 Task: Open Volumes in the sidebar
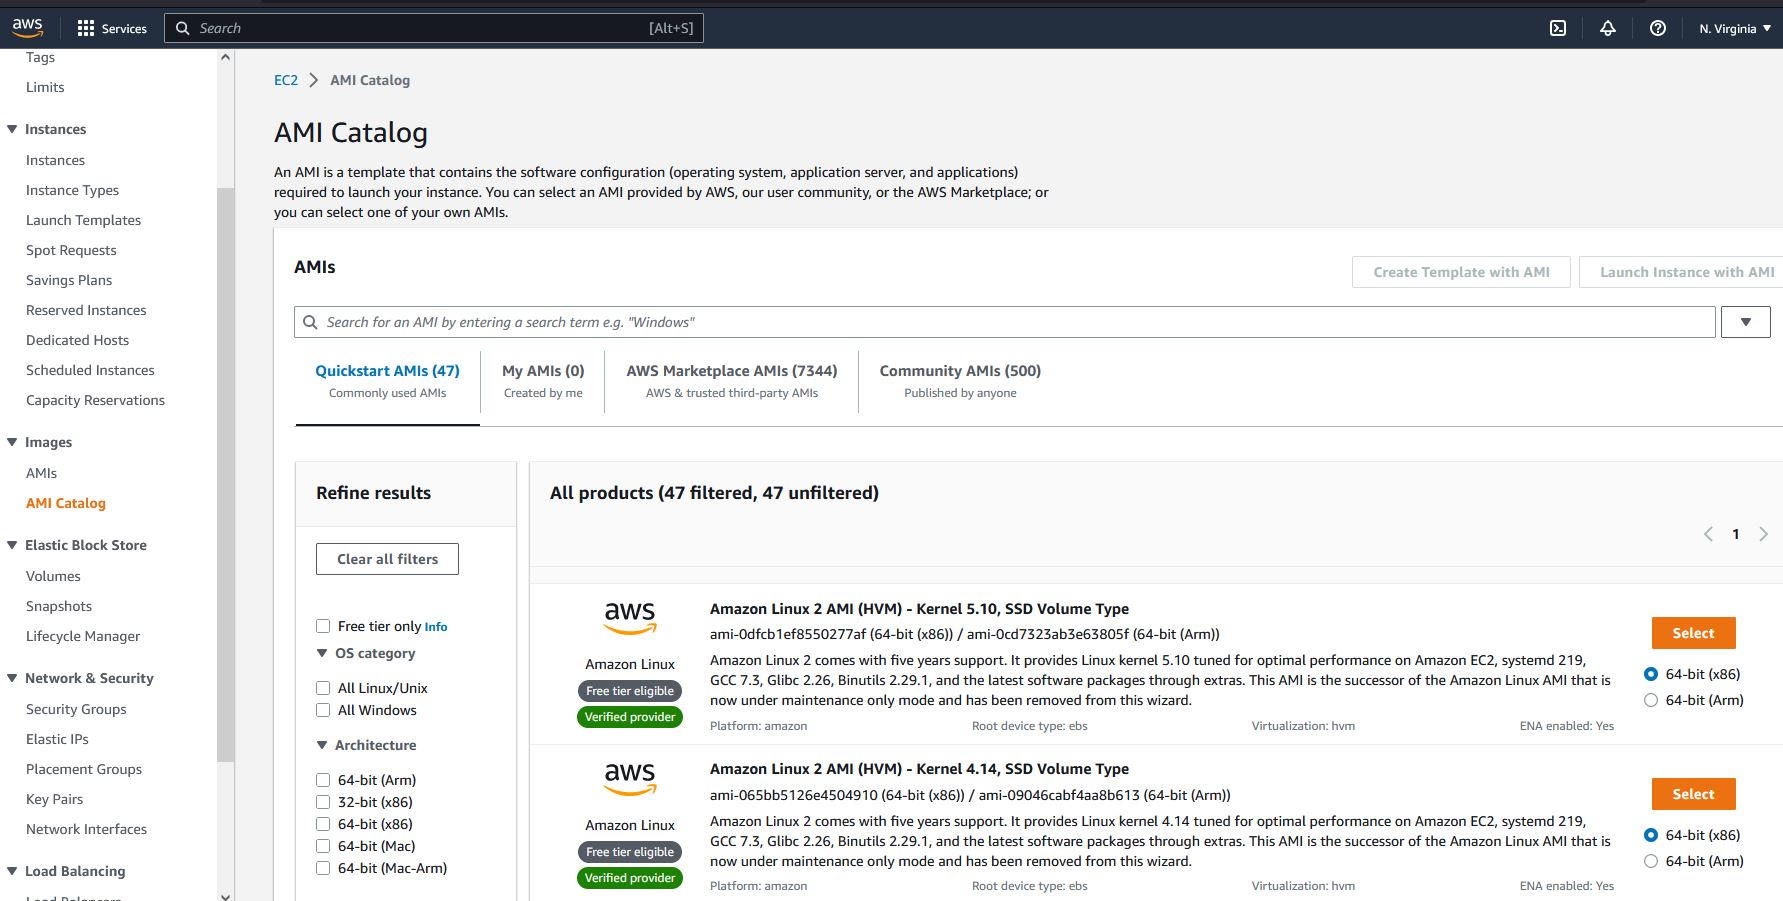click(x=53, y=576)
